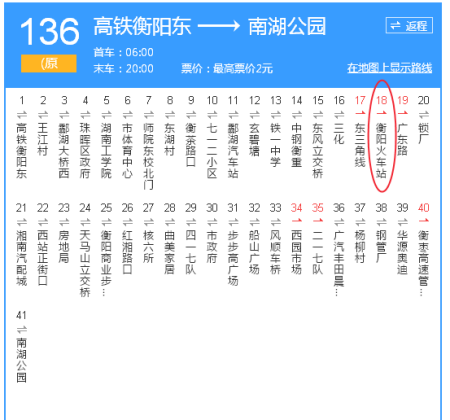The height and width of the screenshot is (420, 450).
Task: Select stop 33 风顺车桥
Action: pyautogui.click(x=275, y=253)
